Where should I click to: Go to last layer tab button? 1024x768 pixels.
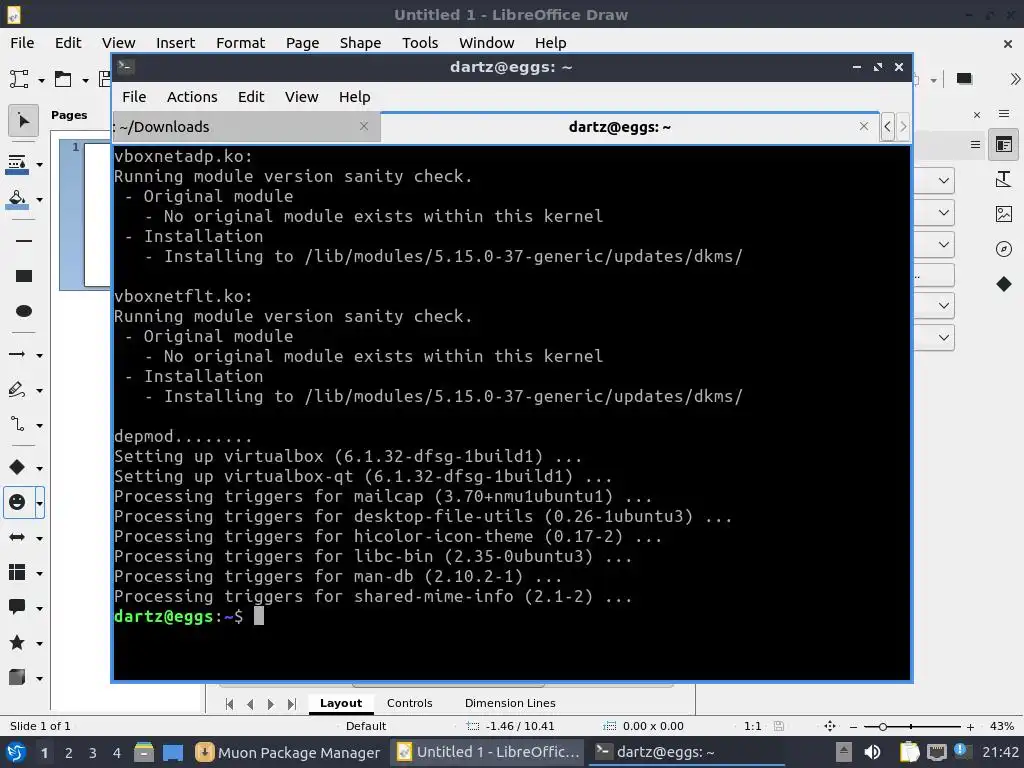[292, 704]
